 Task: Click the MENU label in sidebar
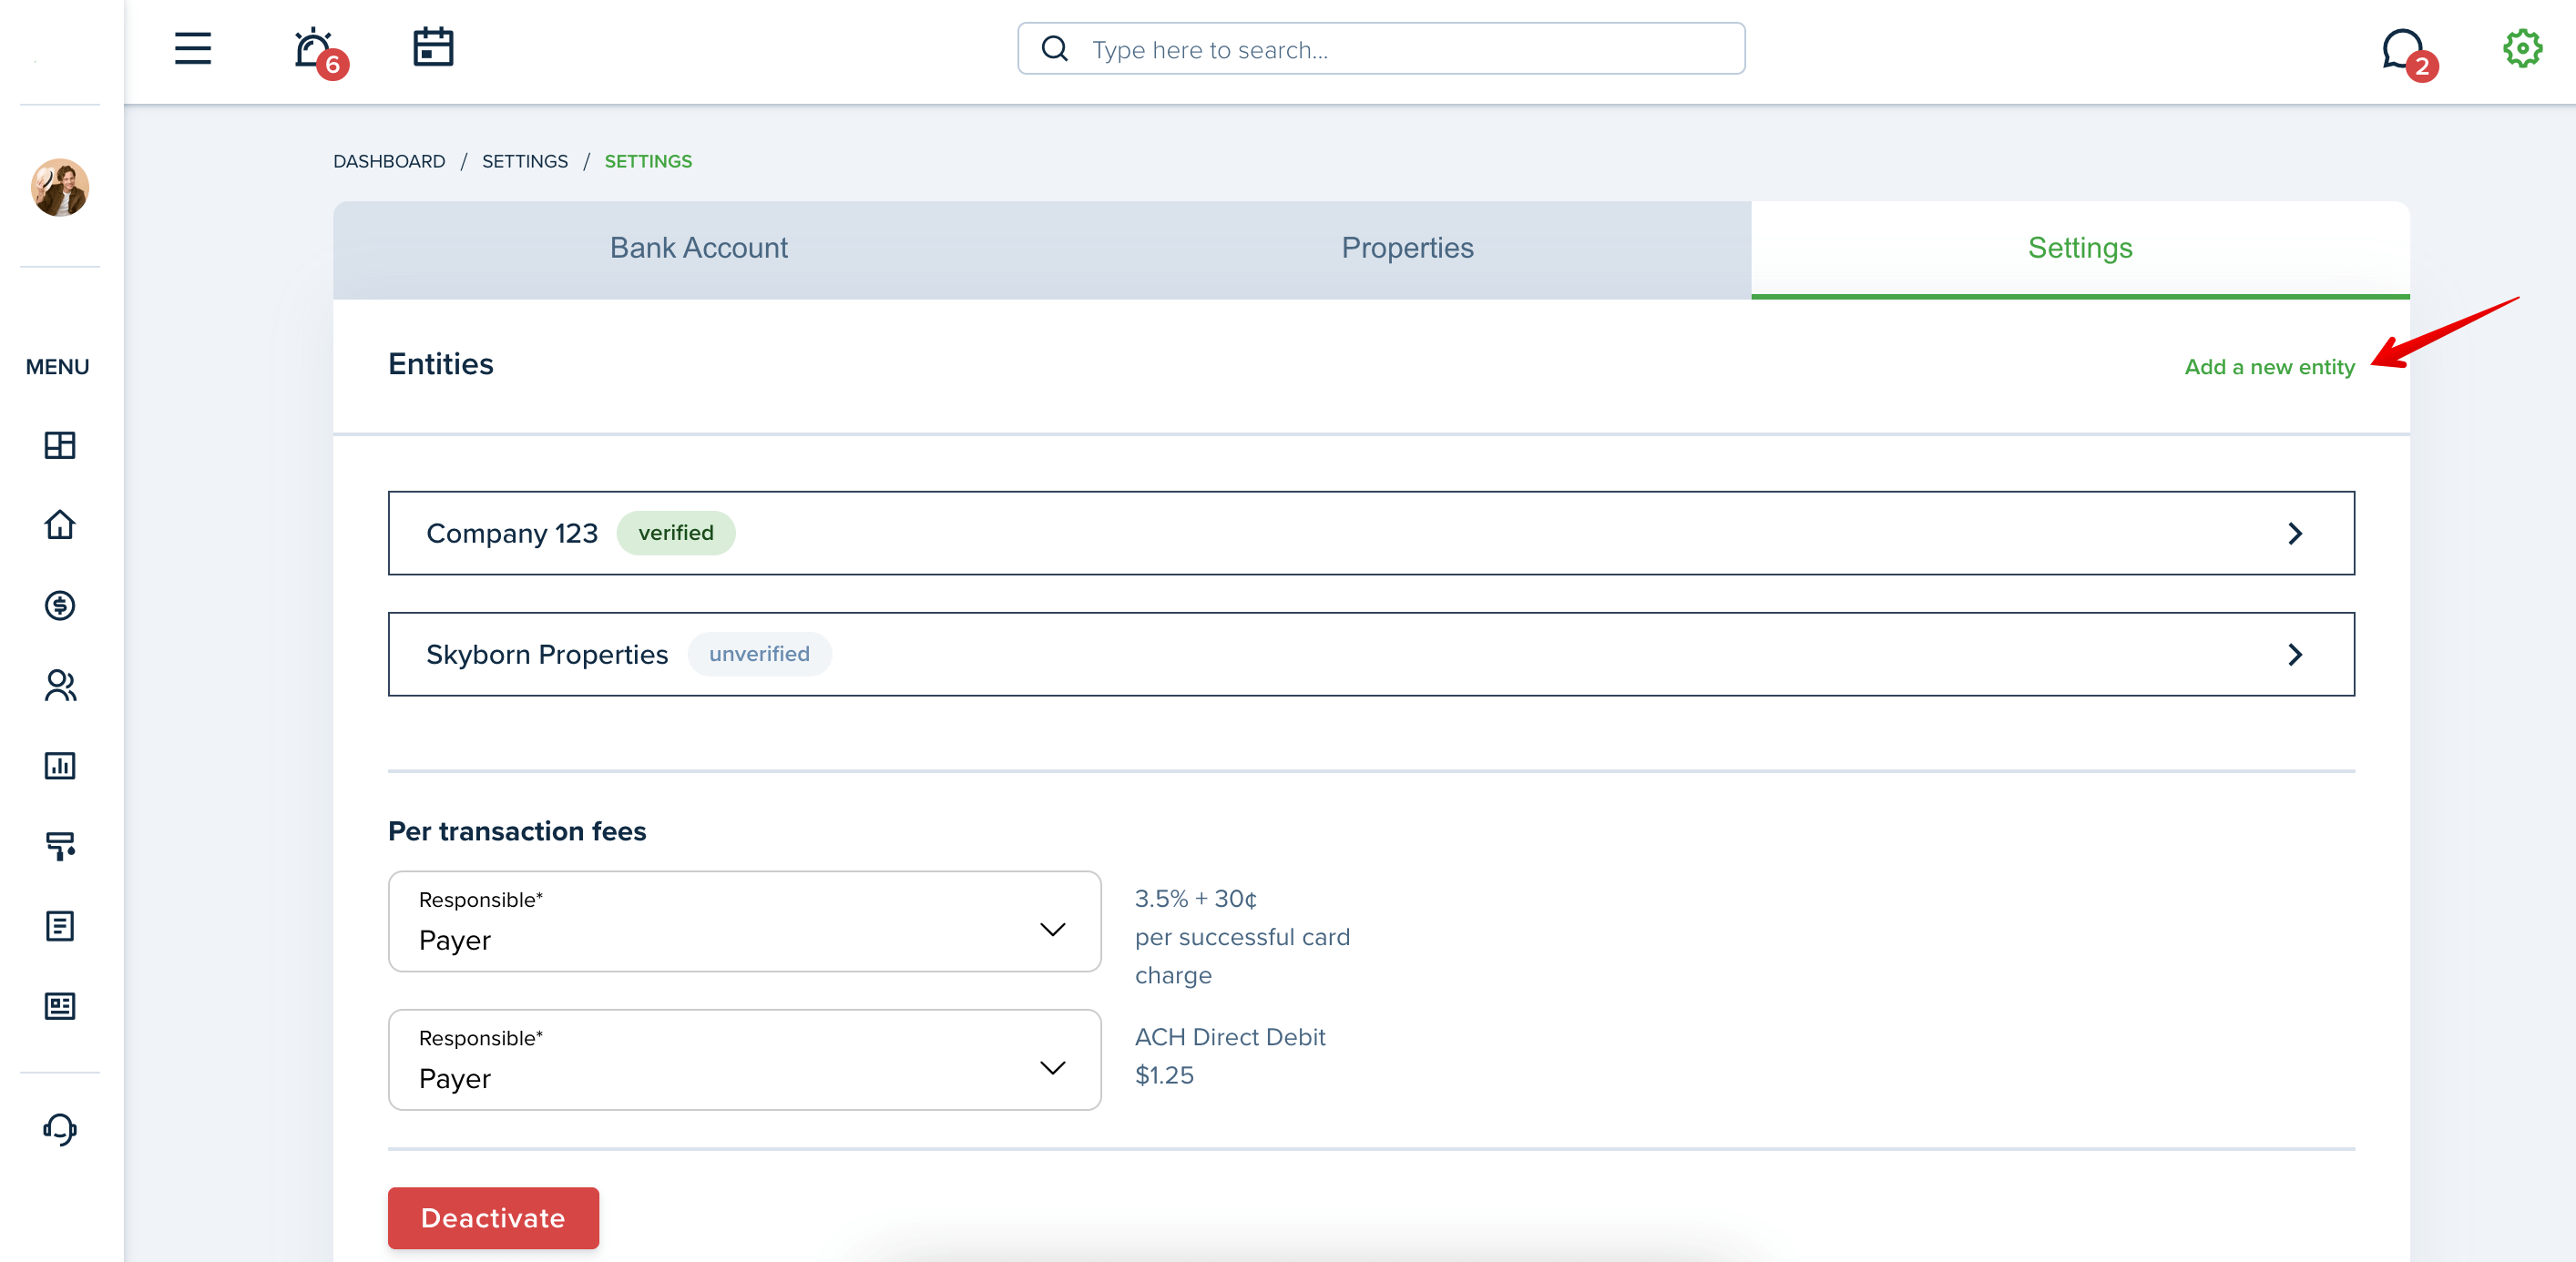point(58,367)
